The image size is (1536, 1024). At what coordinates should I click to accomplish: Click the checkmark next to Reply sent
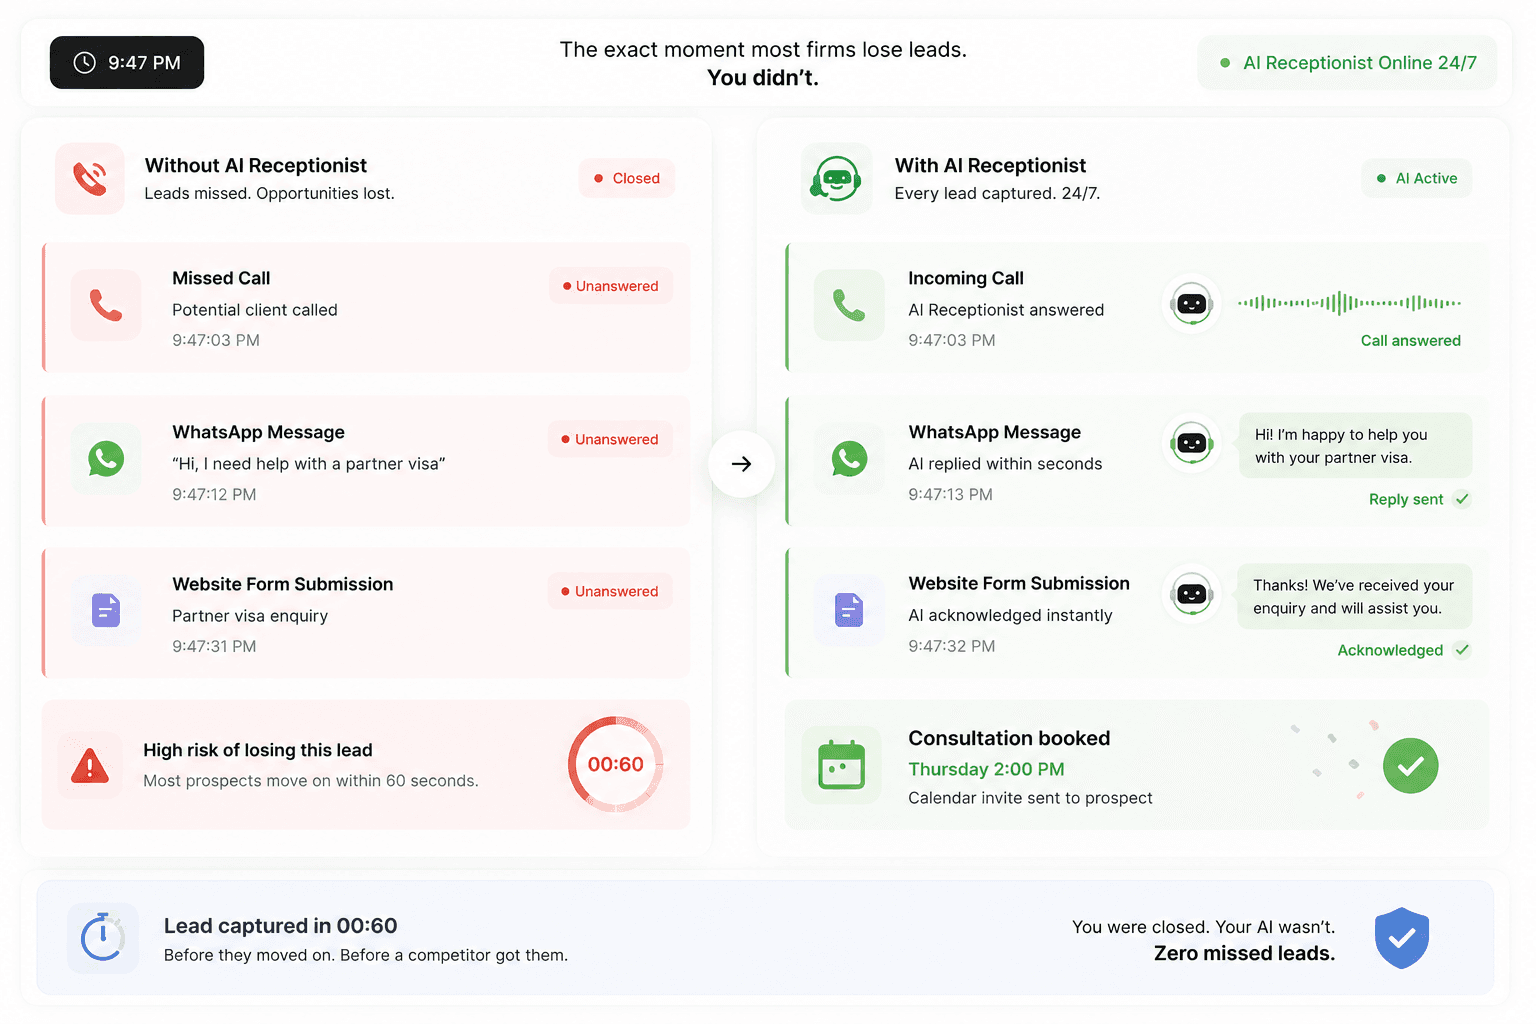coord(1462,499)
